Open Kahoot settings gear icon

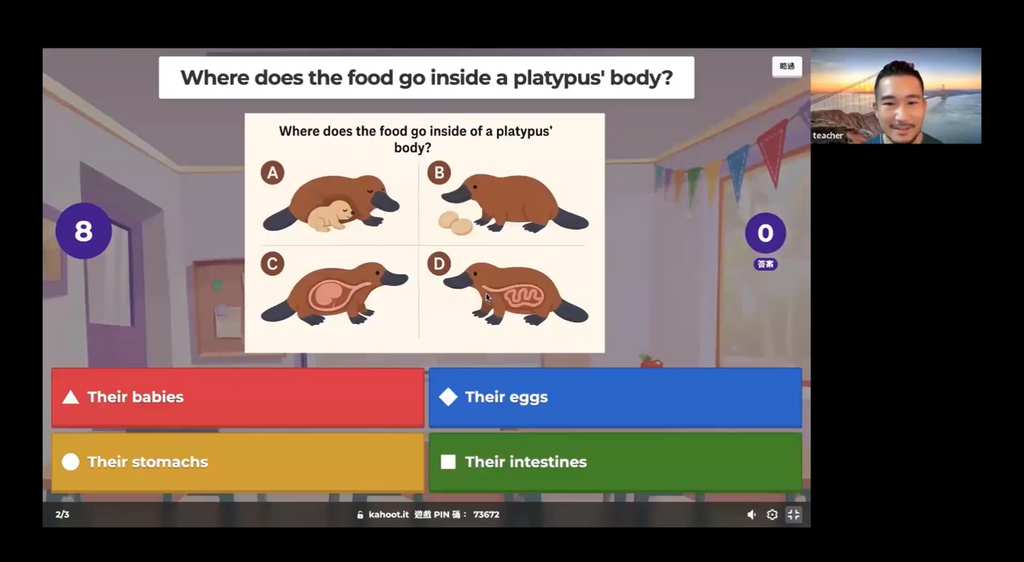pyautogui.click(x=772, y=515)
